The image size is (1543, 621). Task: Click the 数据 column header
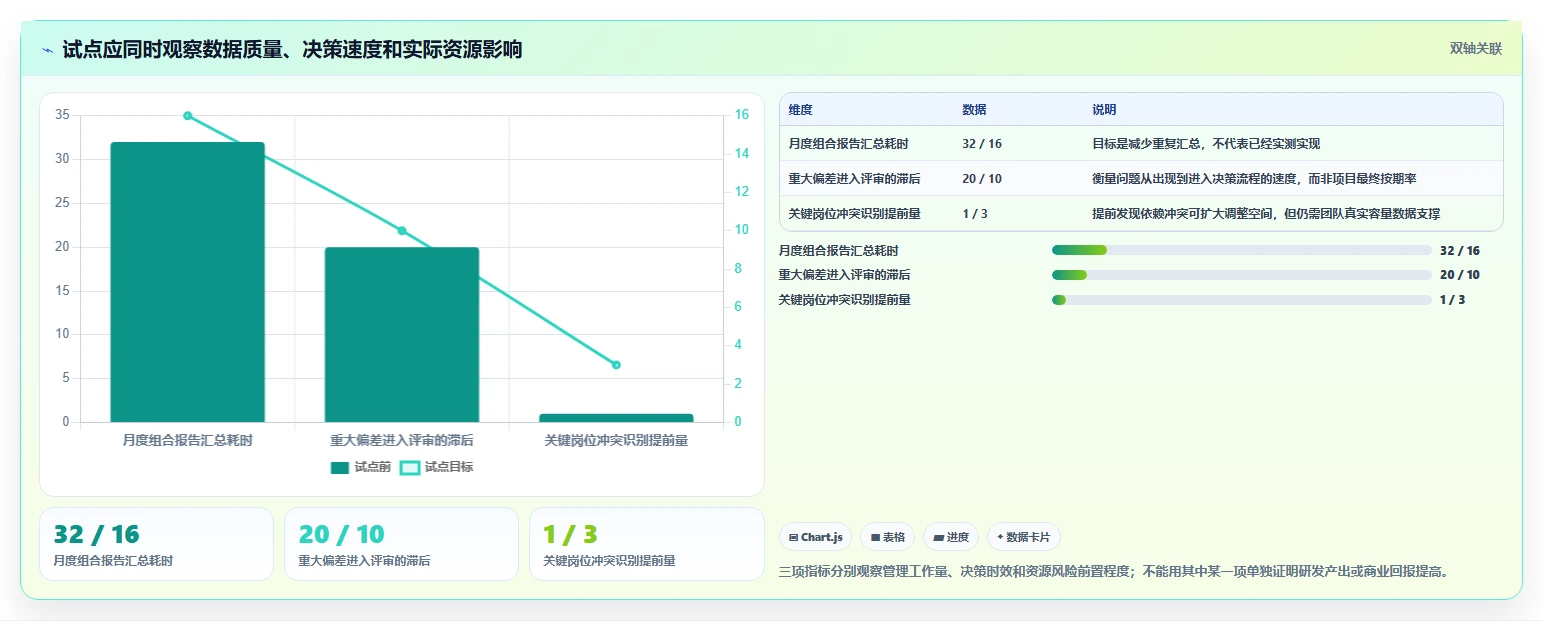(x=974, y=110)
